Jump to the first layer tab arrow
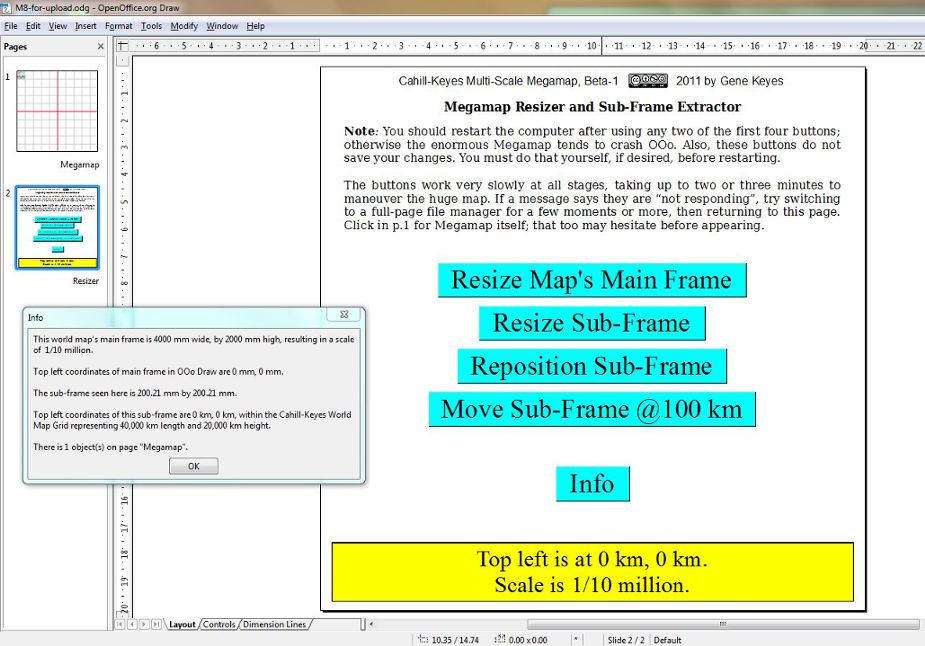This screenshot has width=925, height=646. 120,624
